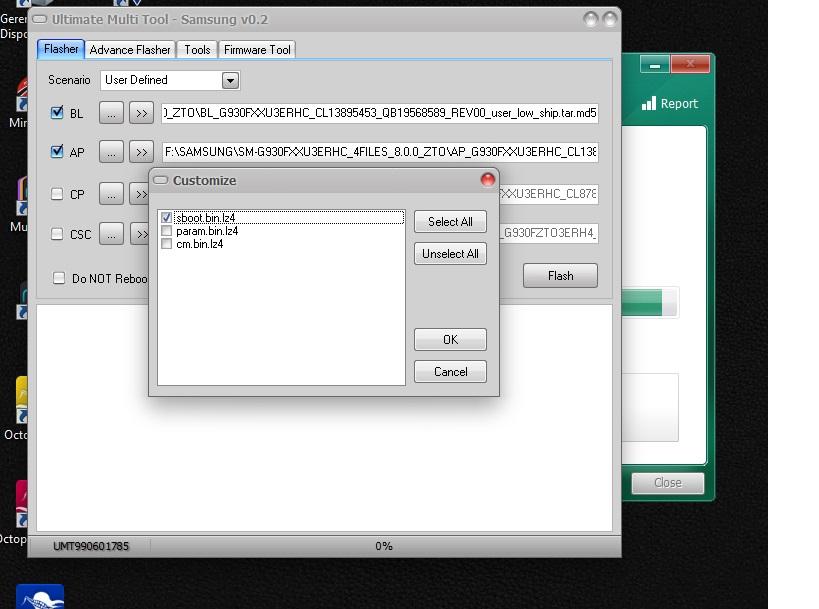Click the CP file path field
Screen dimensions: 819x609
[x=549, y=194]
